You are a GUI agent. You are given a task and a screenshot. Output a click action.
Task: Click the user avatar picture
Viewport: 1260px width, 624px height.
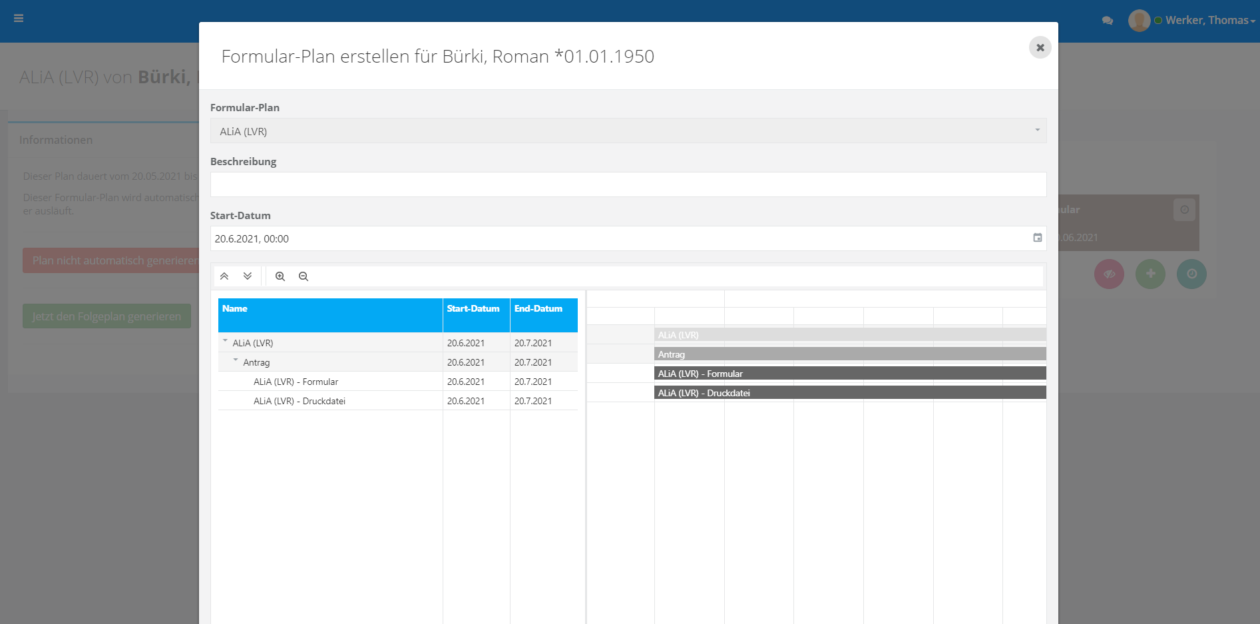(1139, 21)
